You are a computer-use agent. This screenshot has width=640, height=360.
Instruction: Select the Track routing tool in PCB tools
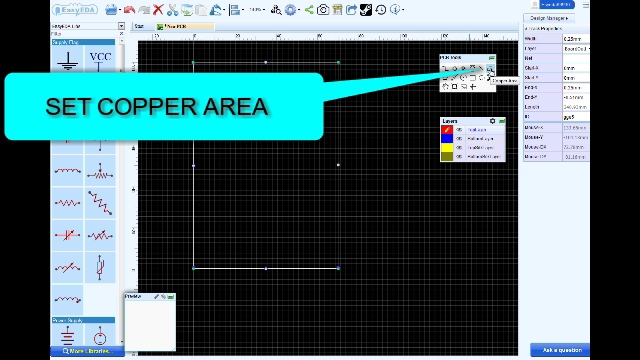[x=445, y=68]
